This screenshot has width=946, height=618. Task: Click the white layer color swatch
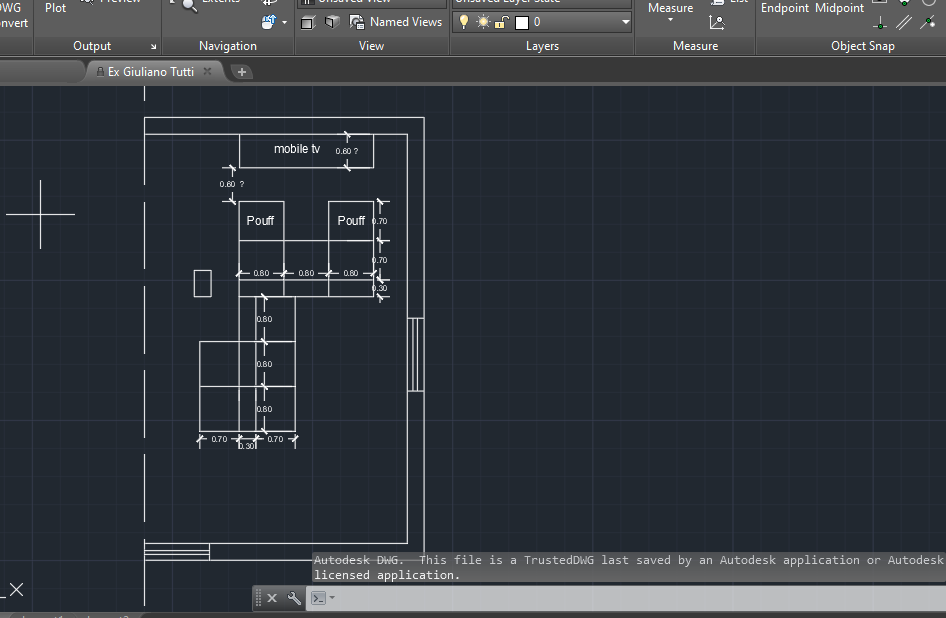(522, 23)
